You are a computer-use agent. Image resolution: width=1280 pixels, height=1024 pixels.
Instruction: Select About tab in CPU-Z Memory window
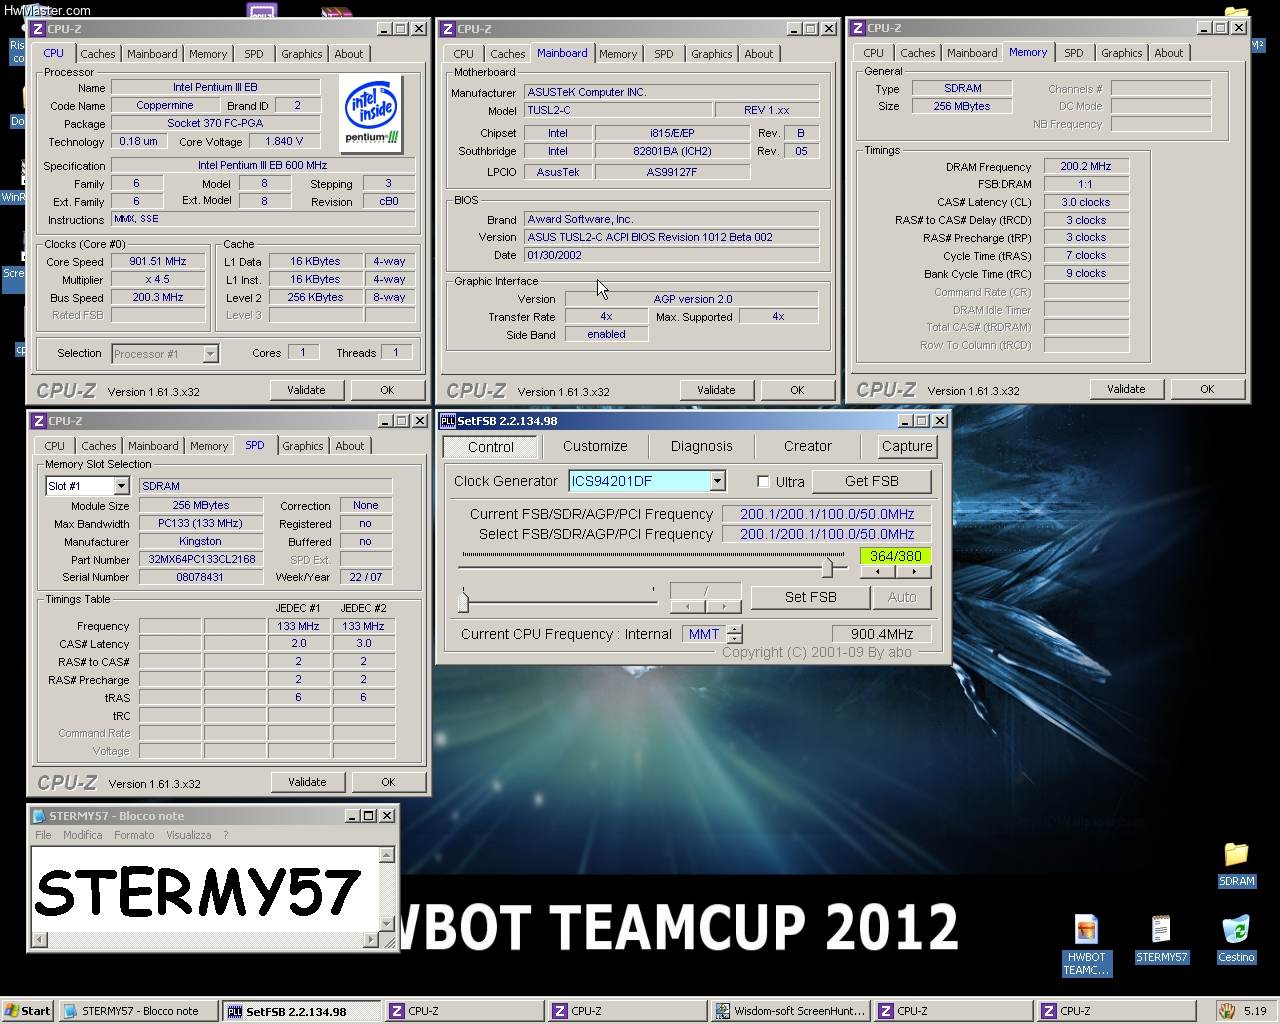[1168, 53]
